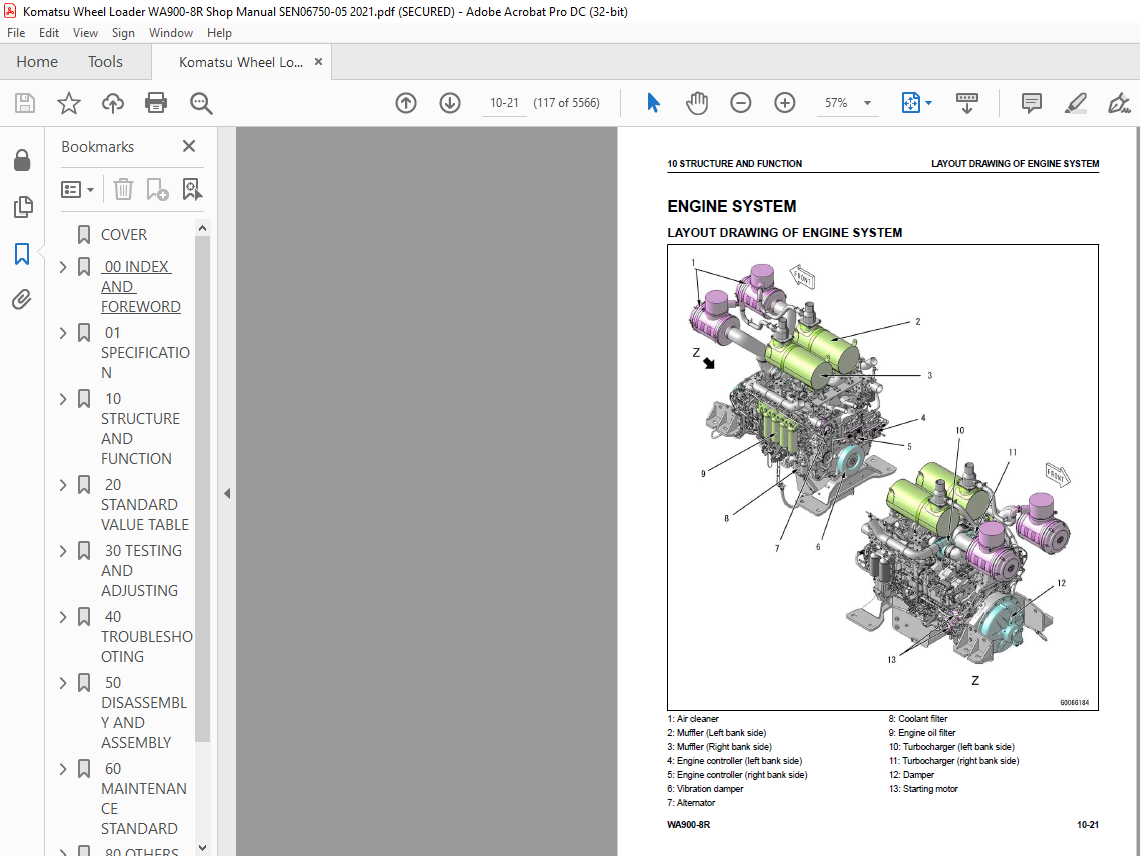Go to previous page arrow
Viewport: 1140px width, 856px height.
coord(406,103)
